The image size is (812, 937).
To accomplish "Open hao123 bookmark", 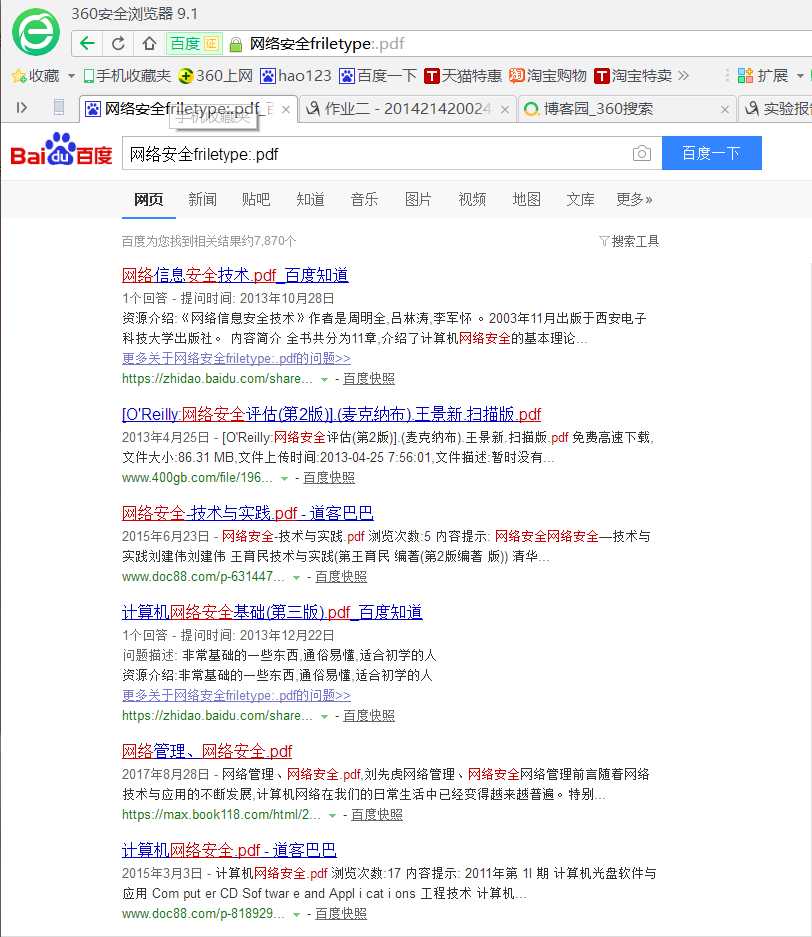I will 295,76.
